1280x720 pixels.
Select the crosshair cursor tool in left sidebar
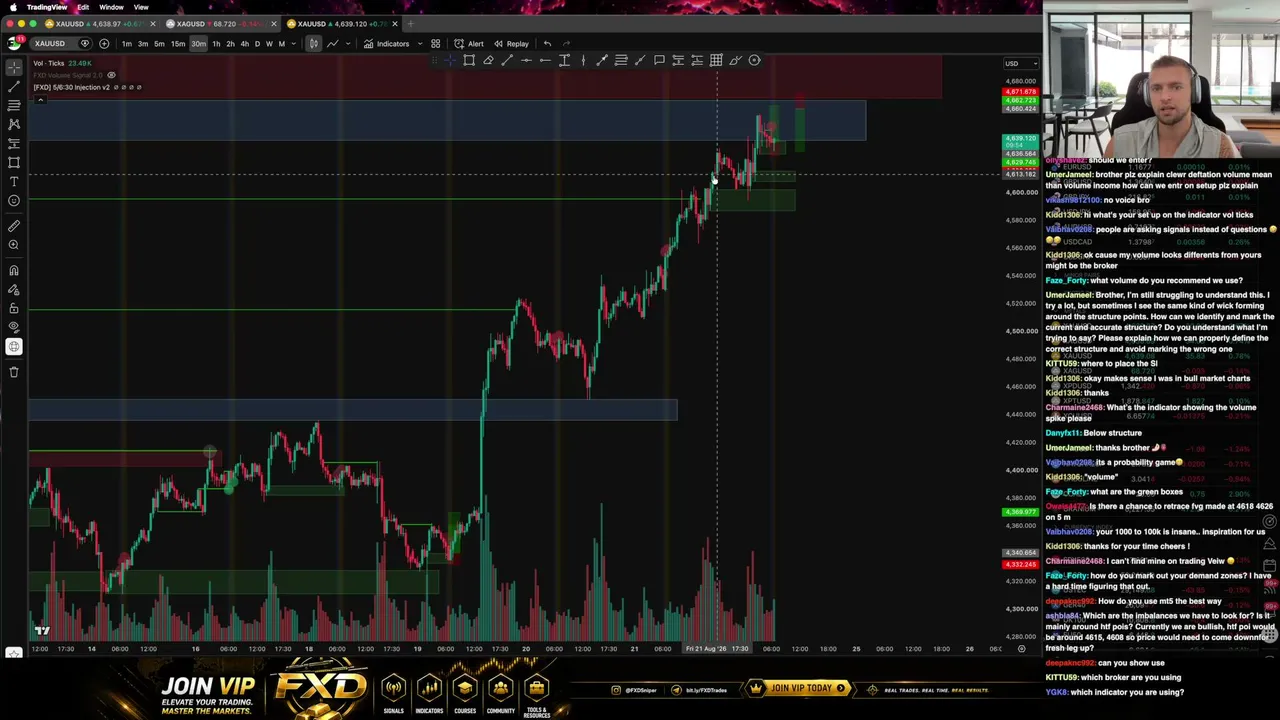pyautogui.click(x=14, y=67)
